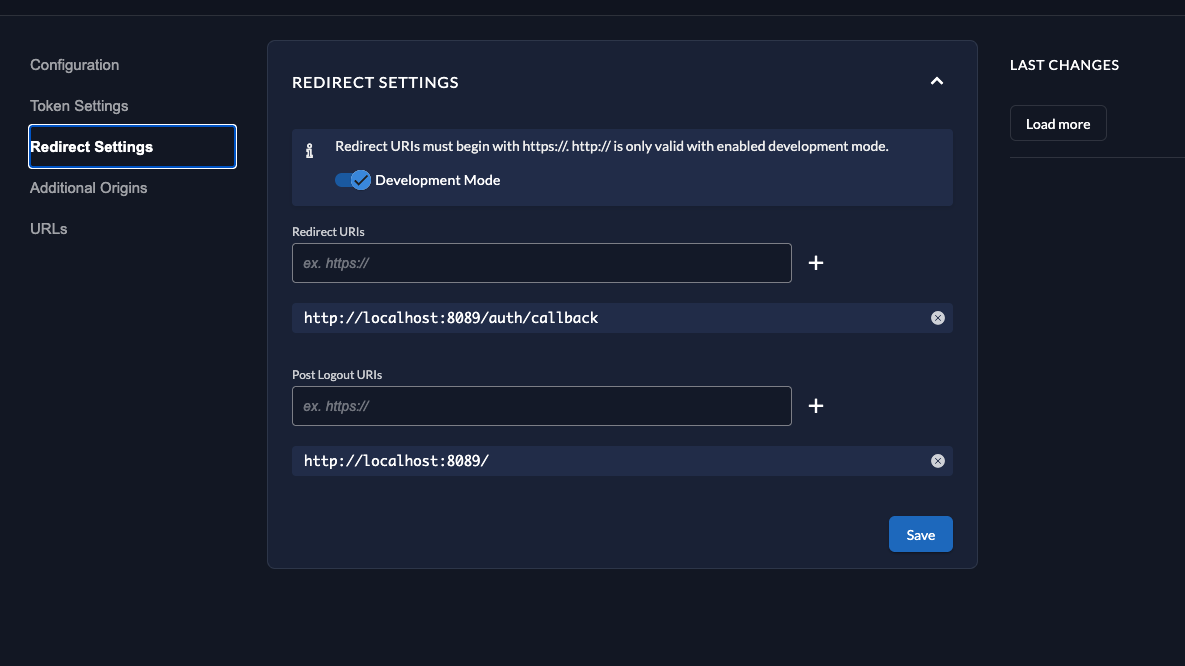Focus the Post Logout URIs input field

tap(541, 406)
